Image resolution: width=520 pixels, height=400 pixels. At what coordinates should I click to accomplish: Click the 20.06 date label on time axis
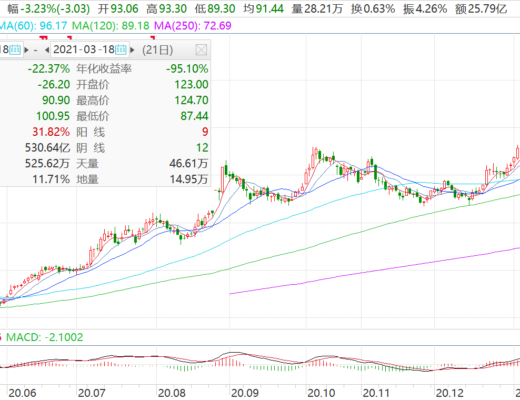(22, 393)
